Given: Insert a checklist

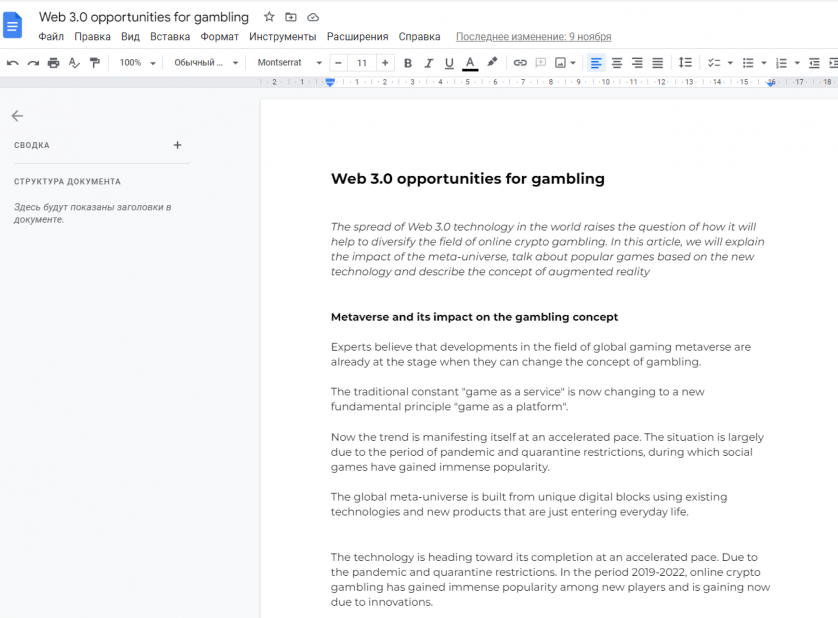Looking at the screenshot, I should click(x=714, y=63).
